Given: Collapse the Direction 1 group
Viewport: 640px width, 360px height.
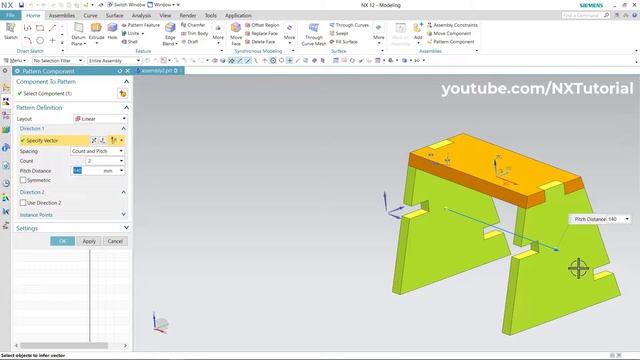Looking at the screenshot, I should 124,129.
